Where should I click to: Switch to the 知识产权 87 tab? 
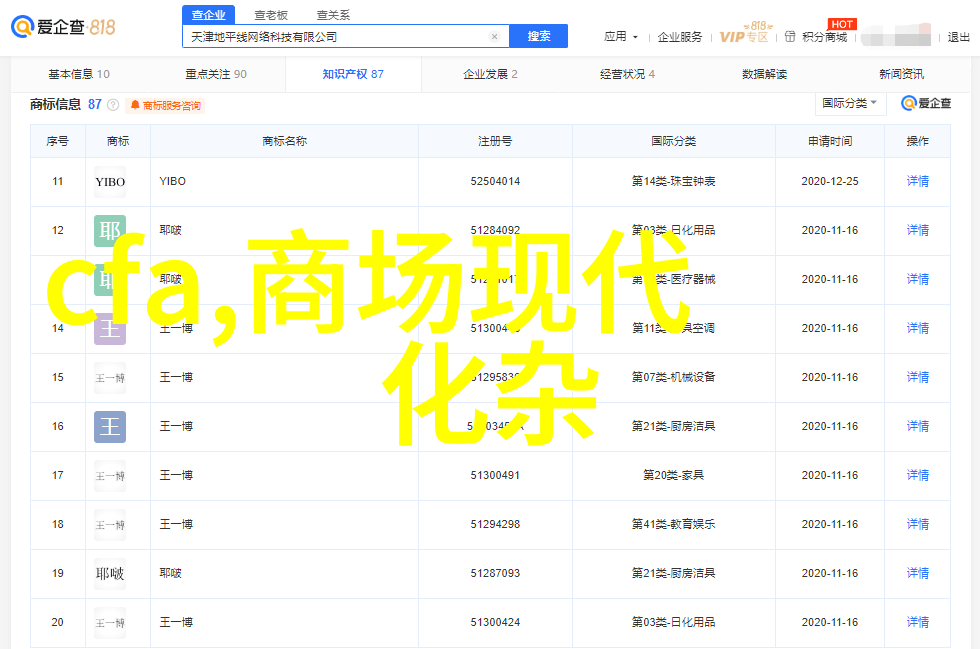pyautogui.click(x=353, y=74)
